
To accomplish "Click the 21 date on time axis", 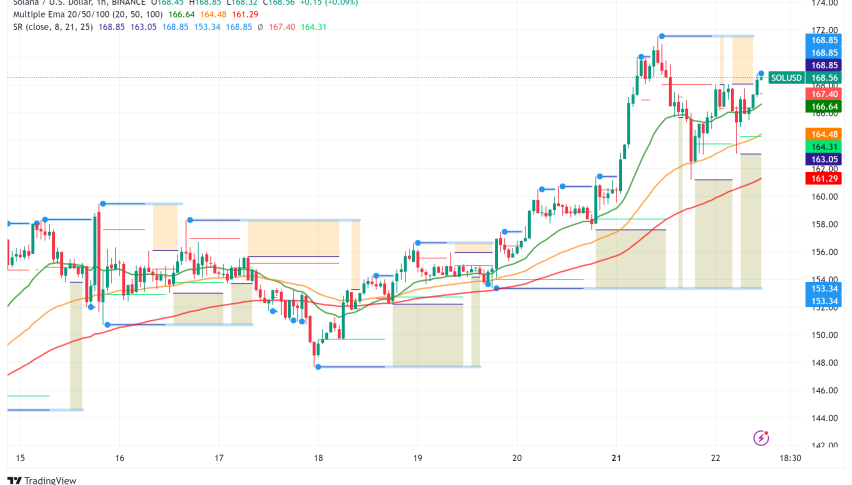I will [616, 458].
